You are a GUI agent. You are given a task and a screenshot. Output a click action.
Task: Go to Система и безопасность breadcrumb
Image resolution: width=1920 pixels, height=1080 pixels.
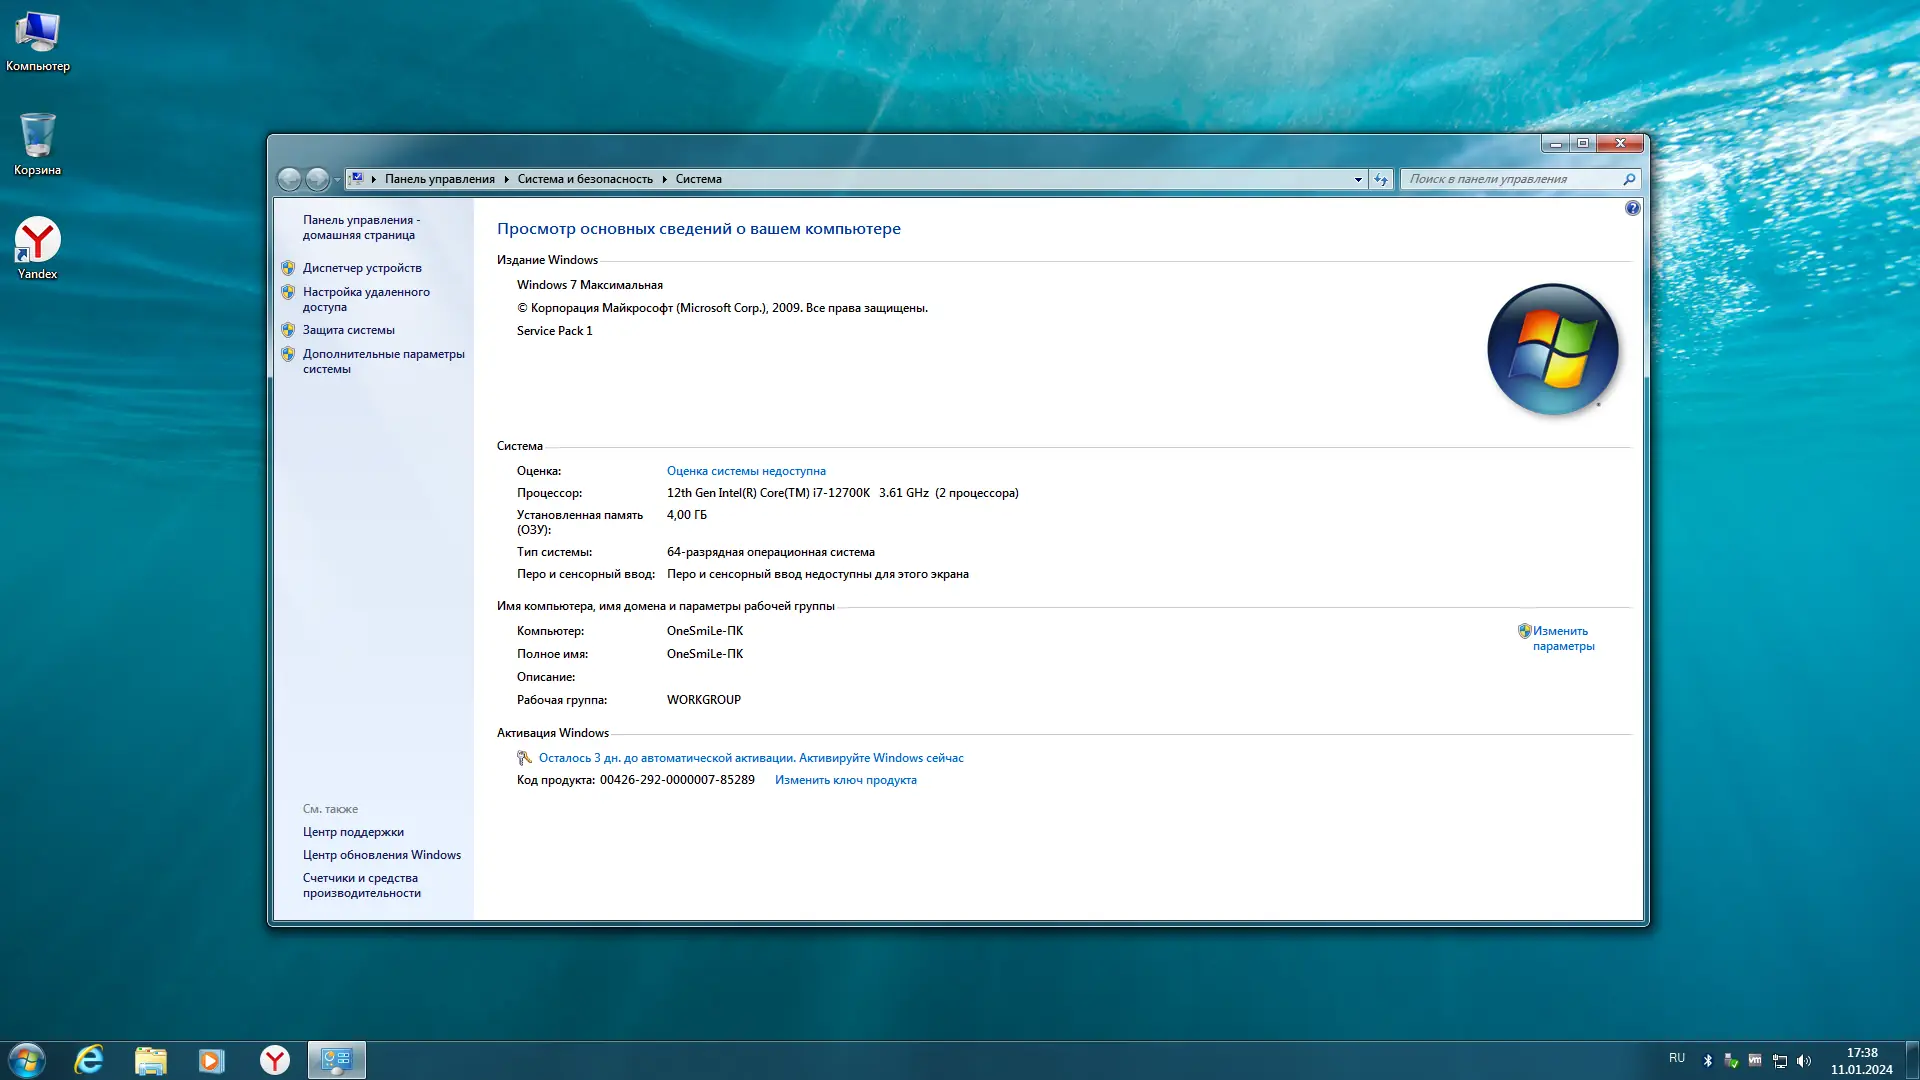pyautogui.click(x=584, y=179)
